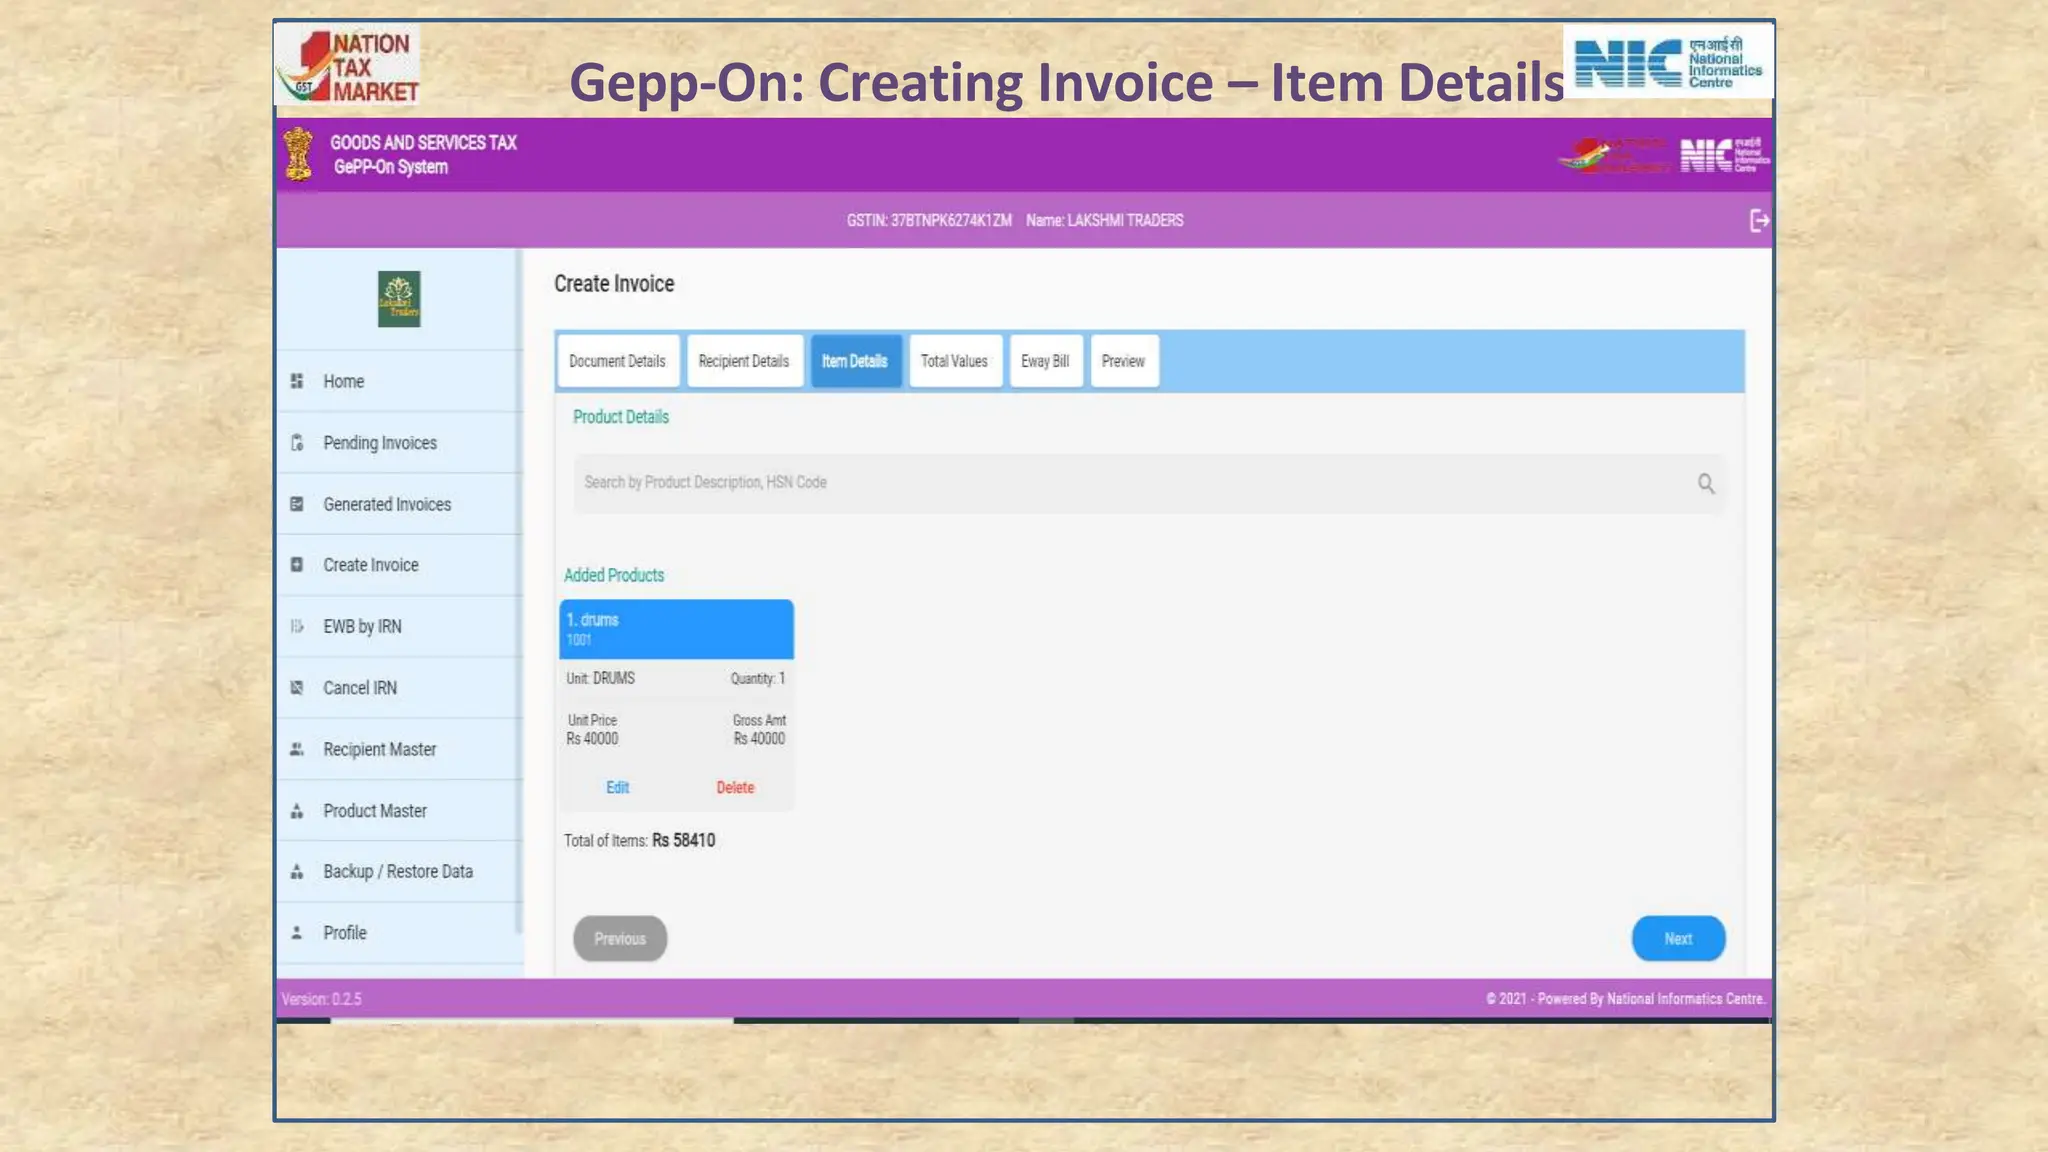Click the Cancel IRN icon
2048x1152 pixels.
coord(297,688)
